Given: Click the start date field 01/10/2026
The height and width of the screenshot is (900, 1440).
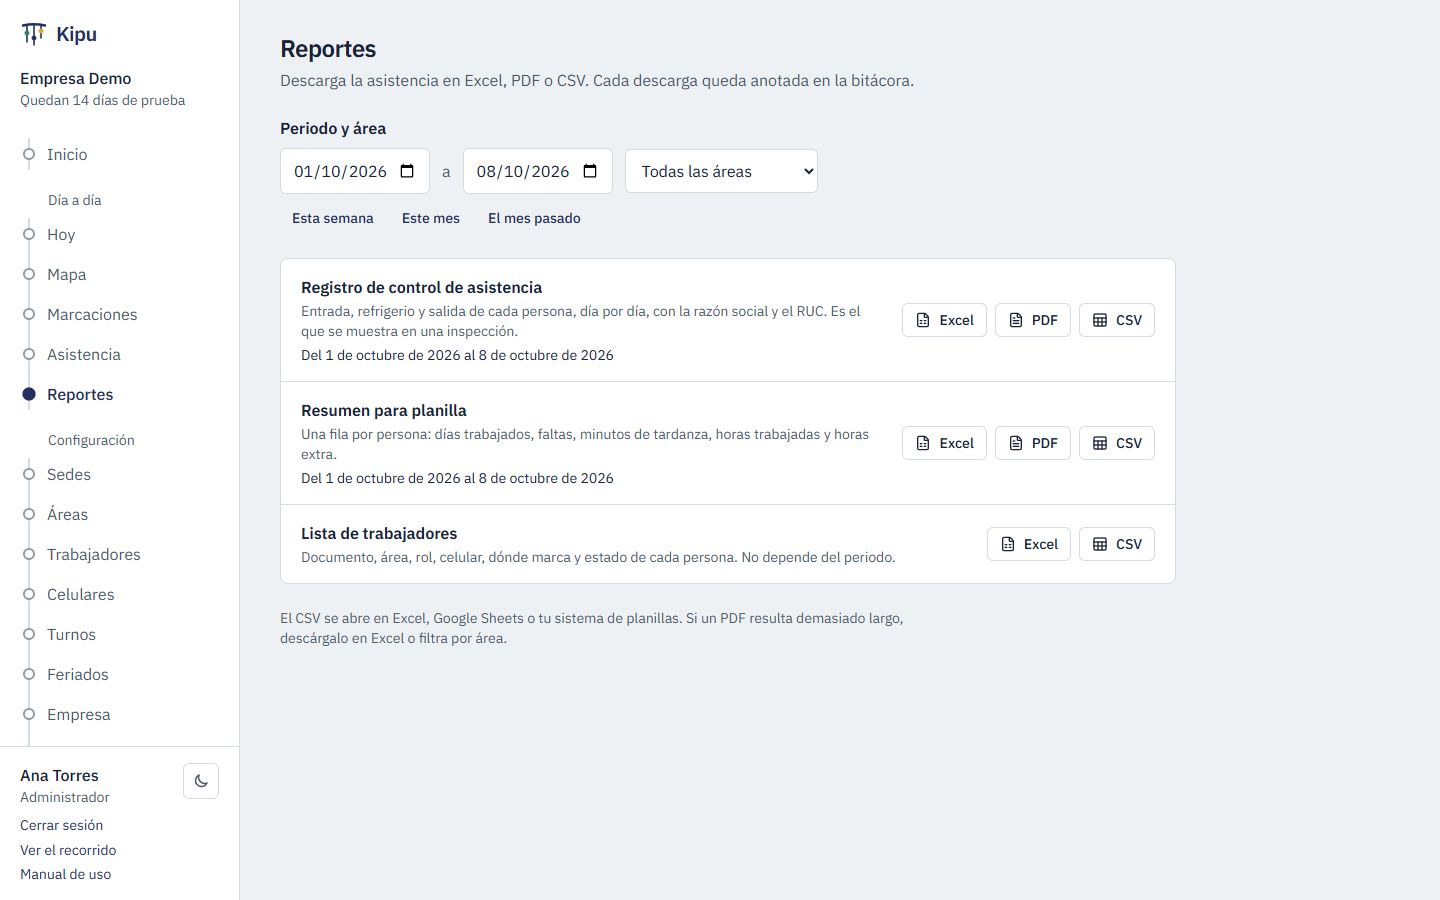Looking at the screenshot, I should coord(355,171).
